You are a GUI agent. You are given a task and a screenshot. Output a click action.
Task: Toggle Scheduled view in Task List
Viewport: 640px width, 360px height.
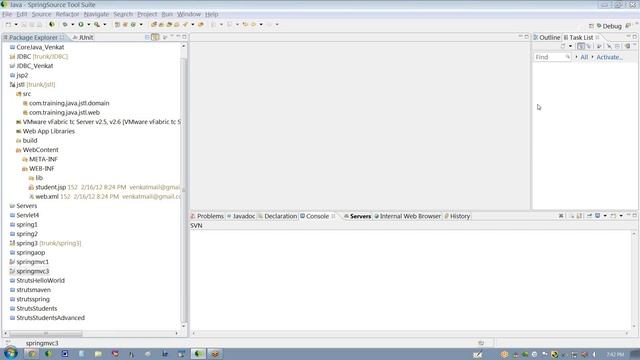click(588, 46)
